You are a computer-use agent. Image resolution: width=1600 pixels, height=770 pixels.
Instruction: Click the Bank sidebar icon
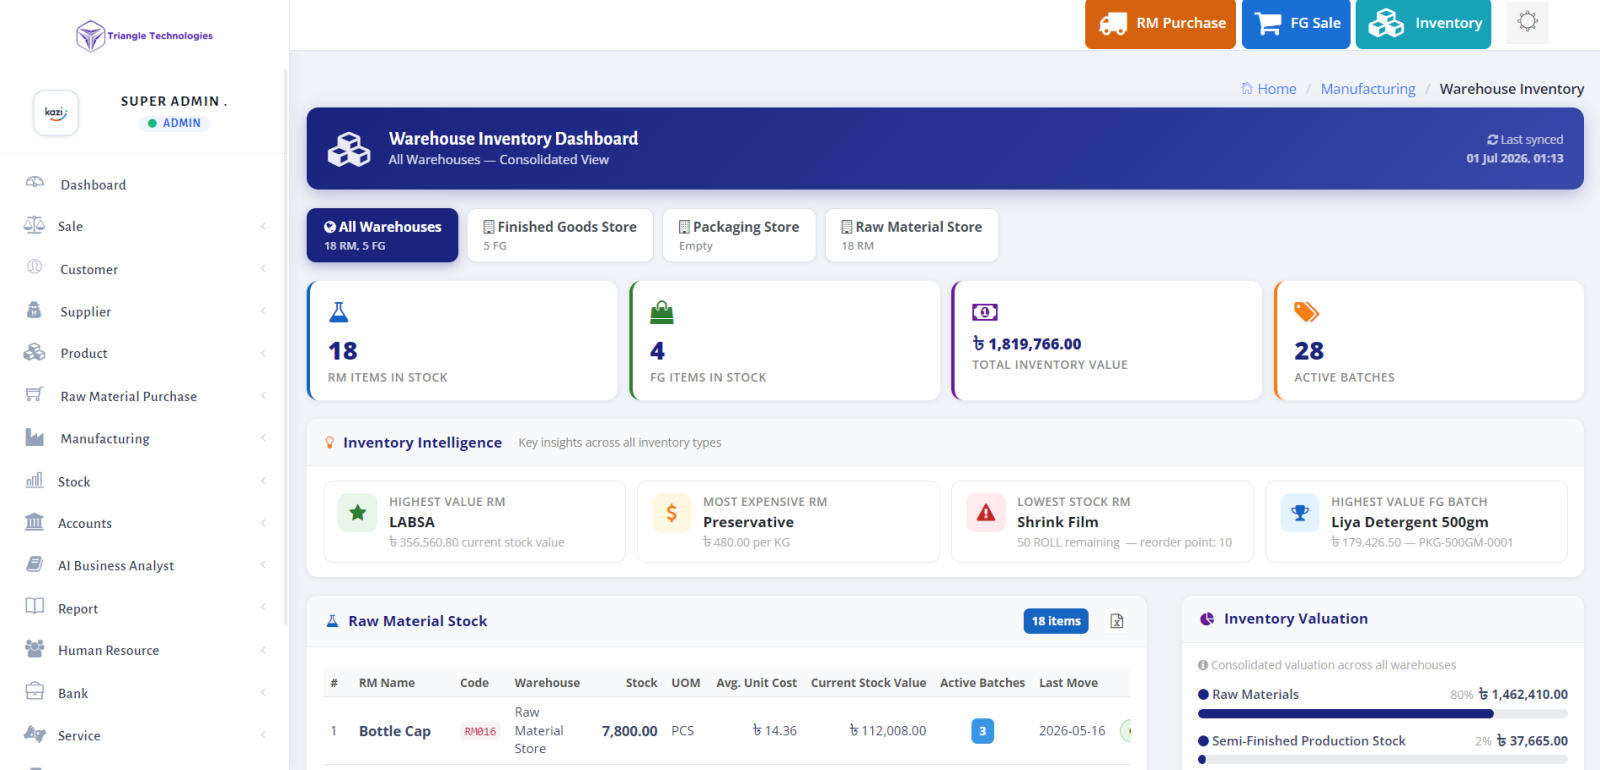(35, 692)
